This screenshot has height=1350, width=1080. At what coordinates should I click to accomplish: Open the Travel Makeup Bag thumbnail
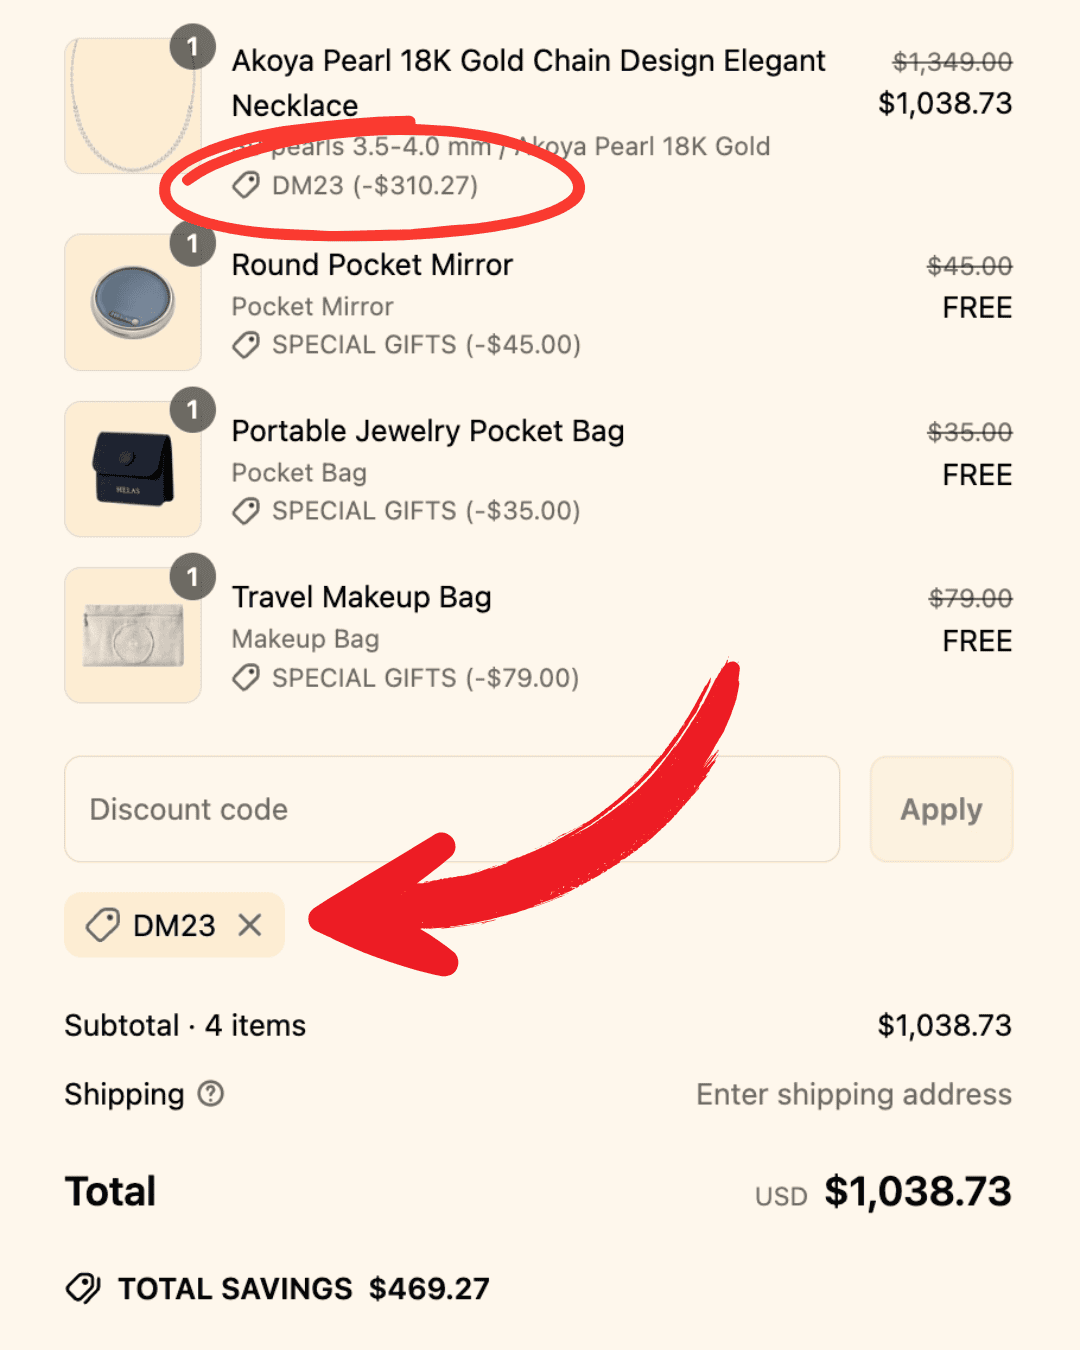(x=132, y=636)
